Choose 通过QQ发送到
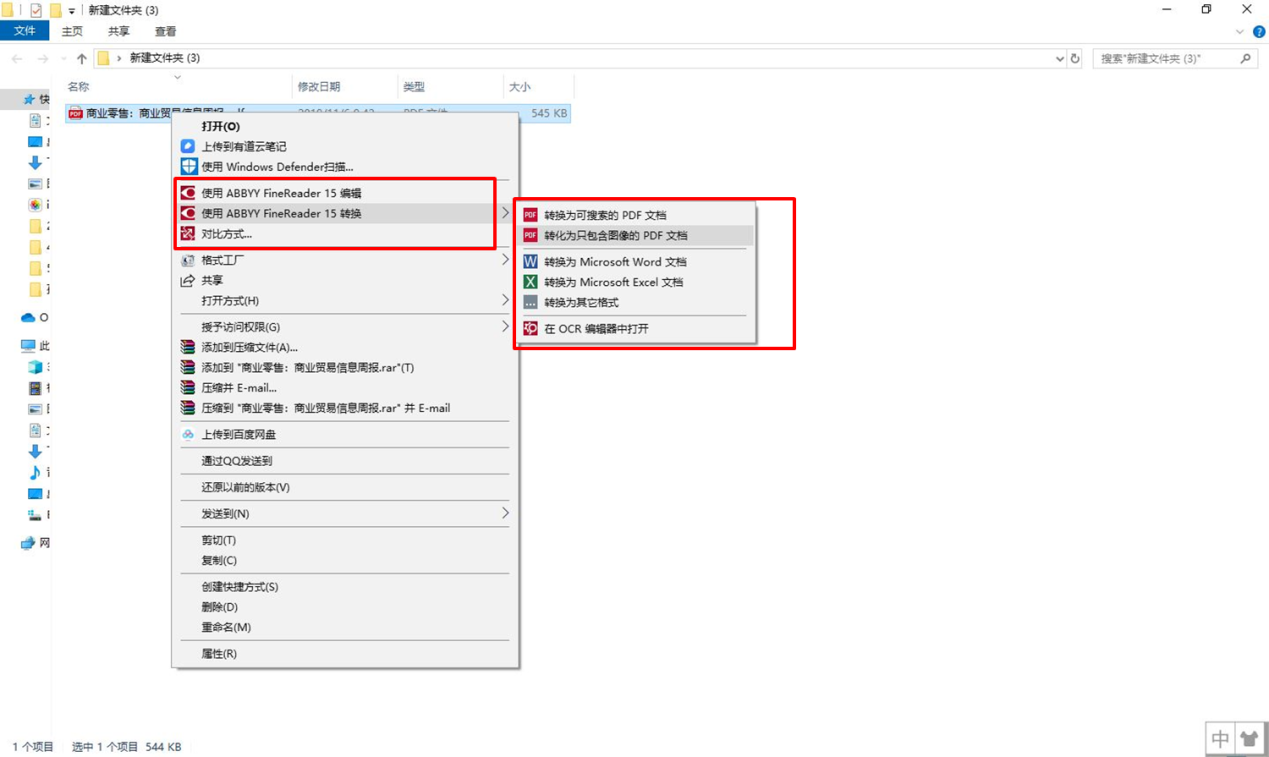 [x=345, y=461]
